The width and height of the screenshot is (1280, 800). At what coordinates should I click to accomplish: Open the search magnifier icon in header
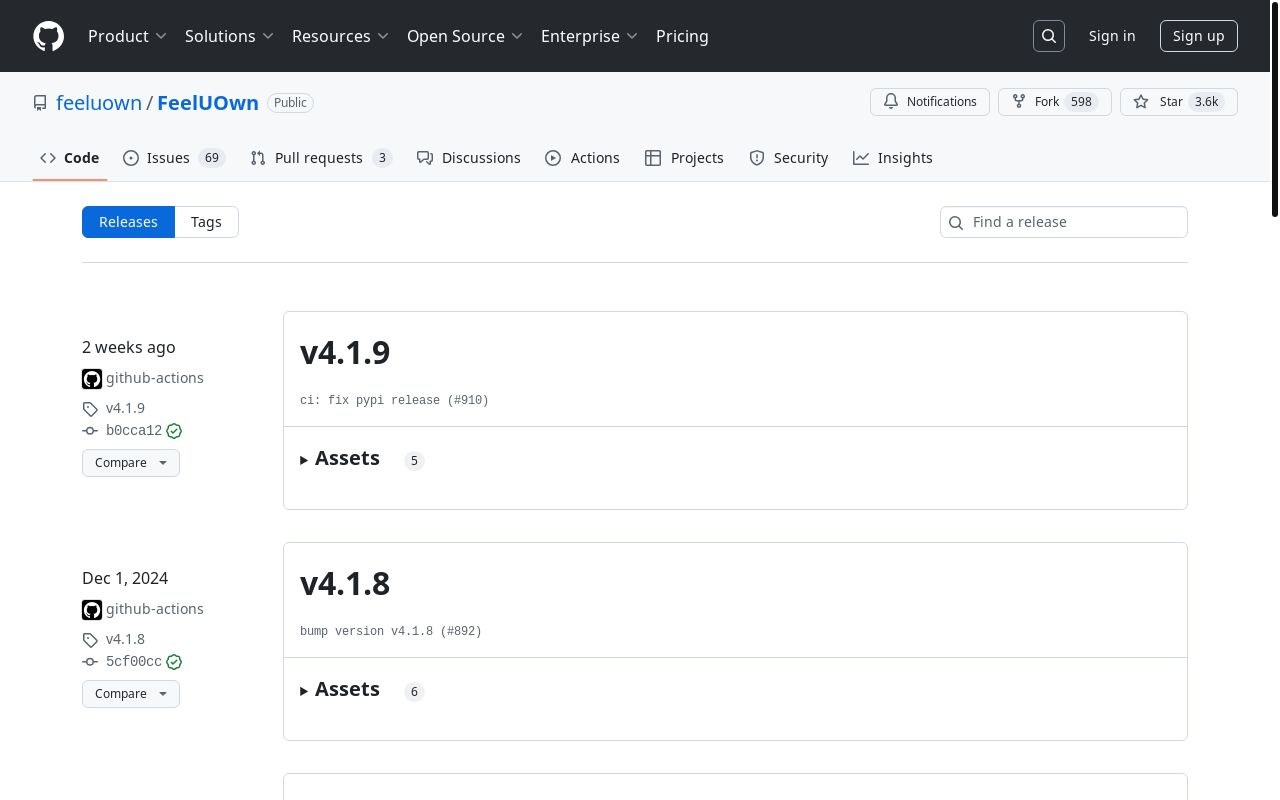(x=1049, y=36)
